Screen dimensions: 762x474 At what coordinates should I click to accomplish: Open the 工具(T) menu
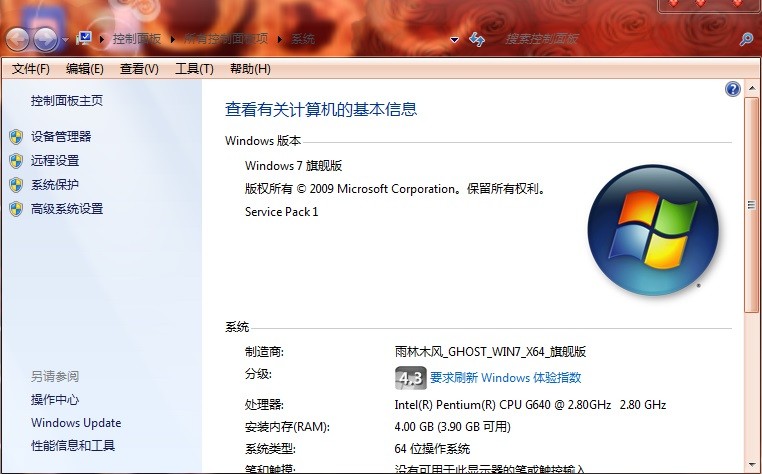tap(194, 69)
